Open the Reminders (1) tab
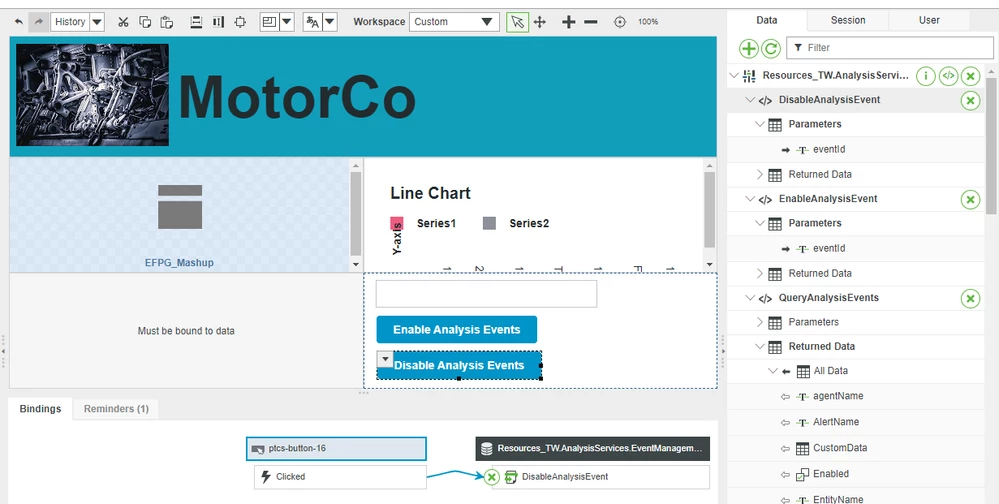The width and height of the screenshot is (999, 504). pyautogui.click(x=116, y=408)
